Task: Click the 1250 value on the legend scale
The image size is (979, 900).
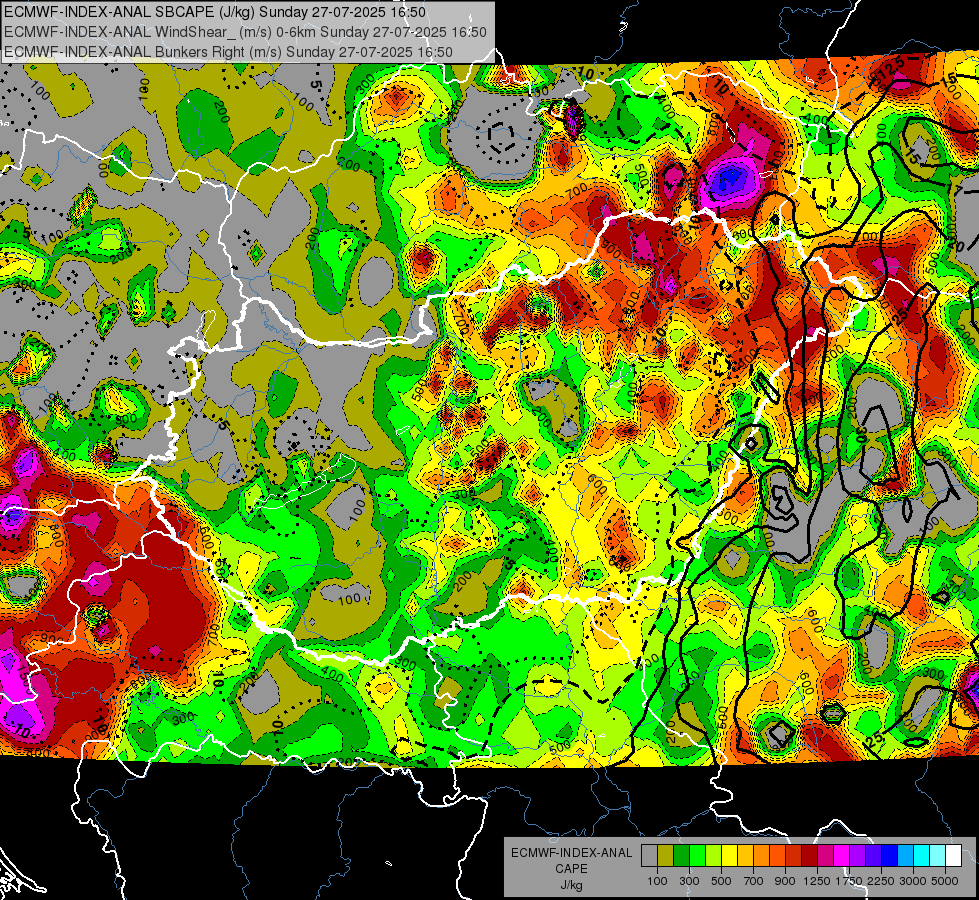Action: tap(817, 881)
